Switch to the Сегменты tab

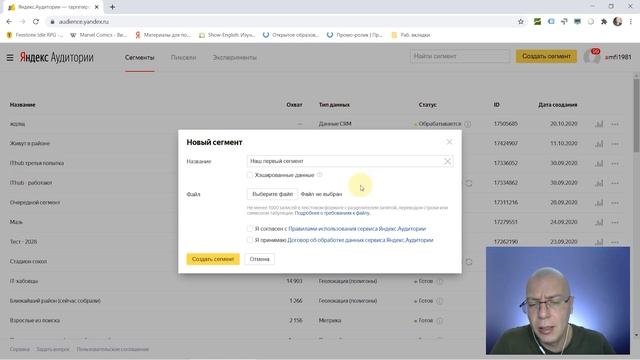point(140,58)
